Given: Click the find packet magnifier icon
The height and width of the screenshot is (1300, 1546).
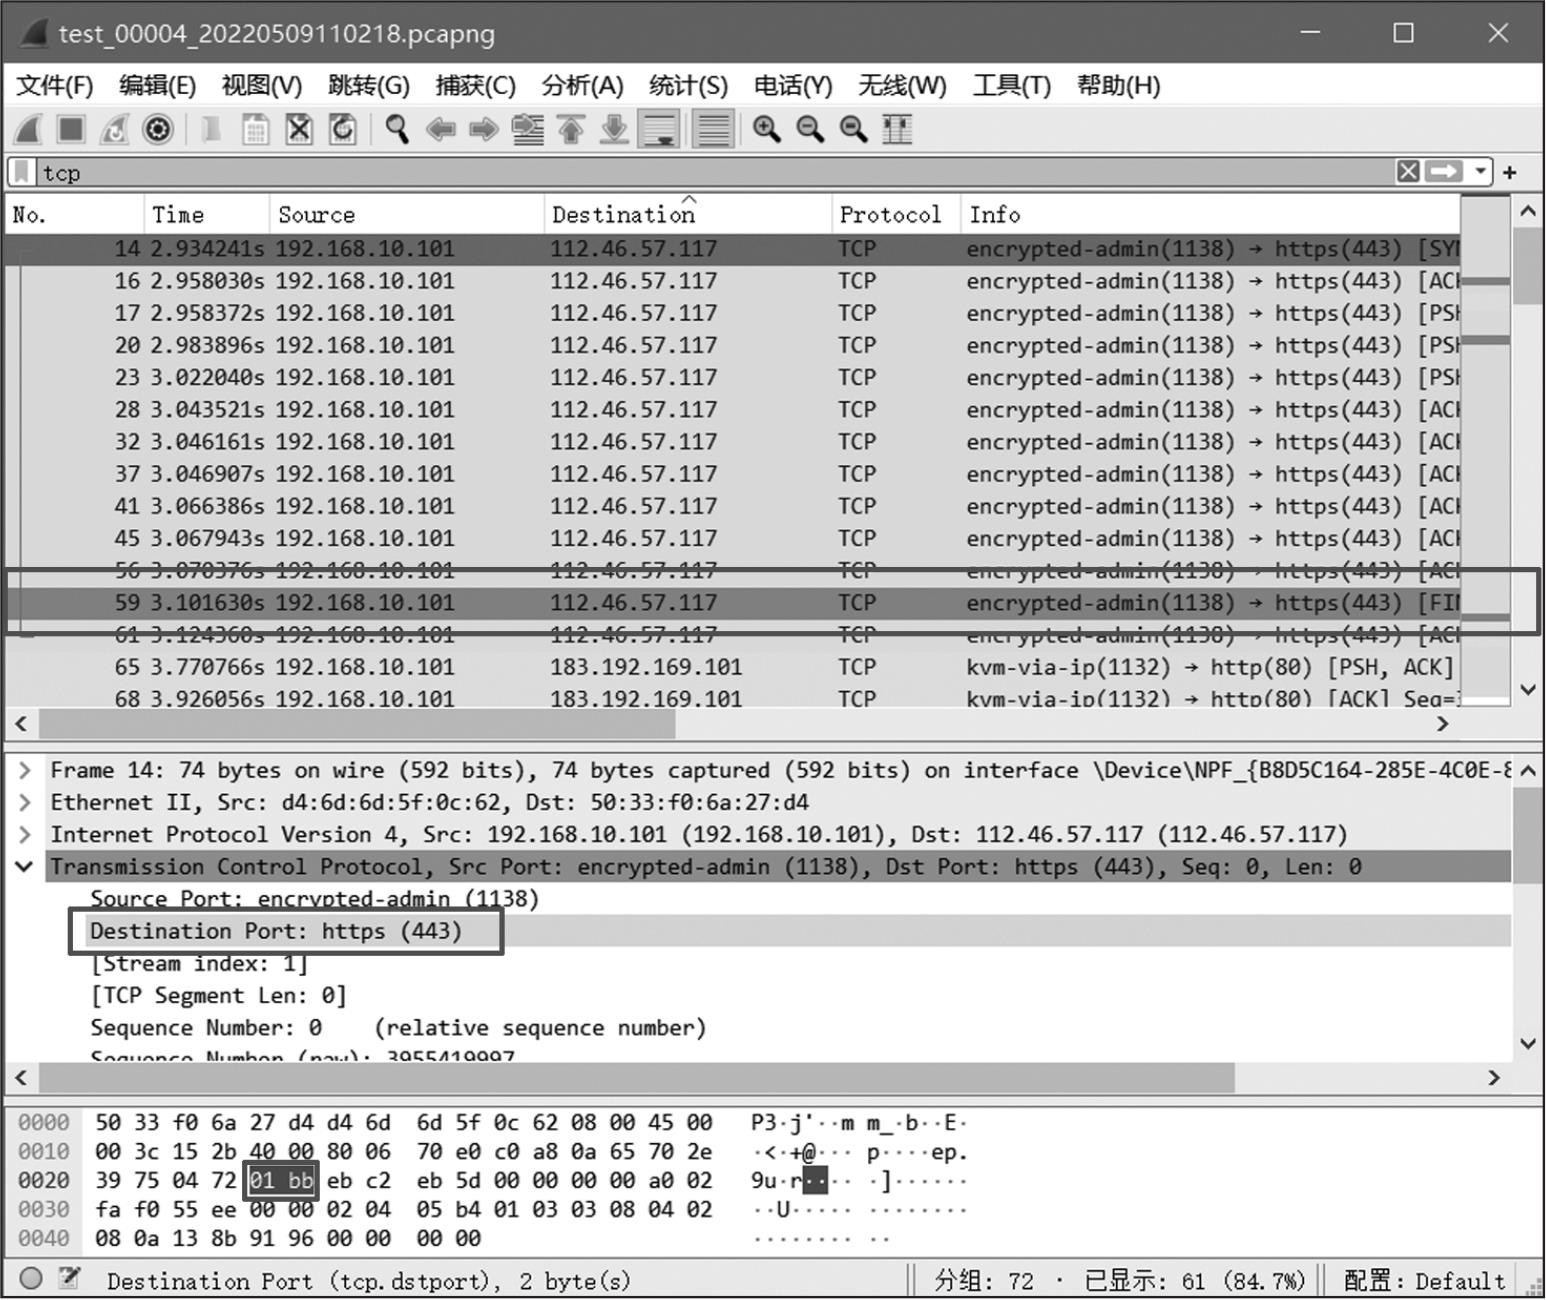Looking at the screenshot, I should (397, 129).
